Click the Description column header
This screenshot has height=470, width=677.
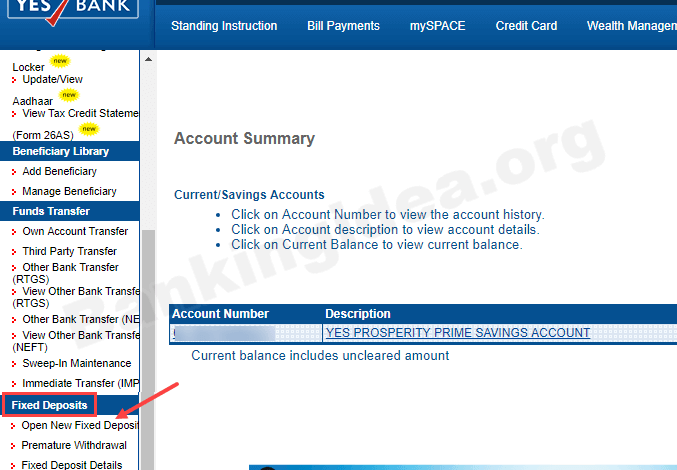357,314
